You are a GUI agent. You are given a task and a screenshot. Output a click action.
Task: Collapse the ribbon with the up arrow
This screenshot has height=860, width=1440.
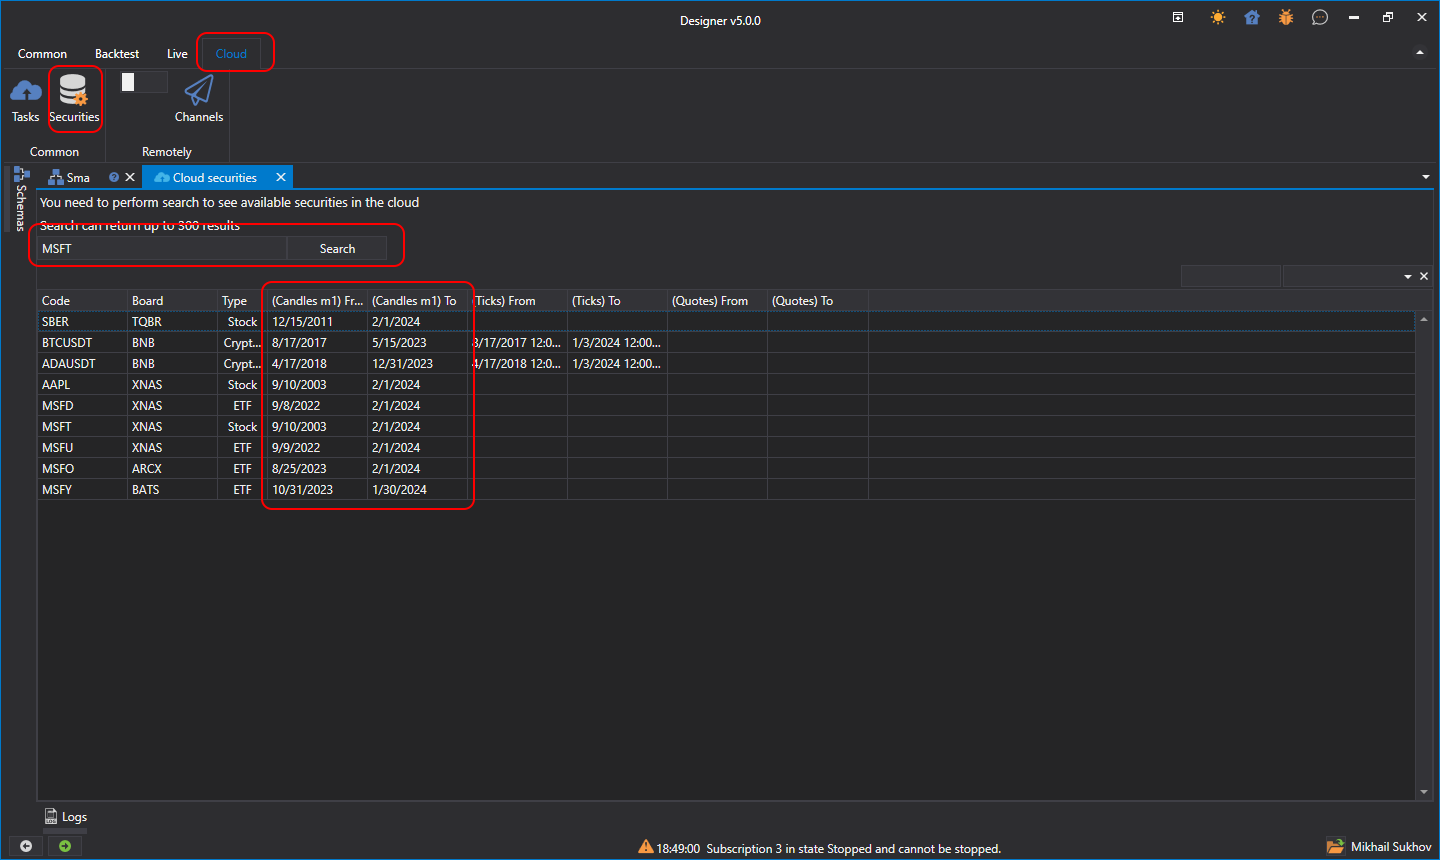(x=1420, y=53)
